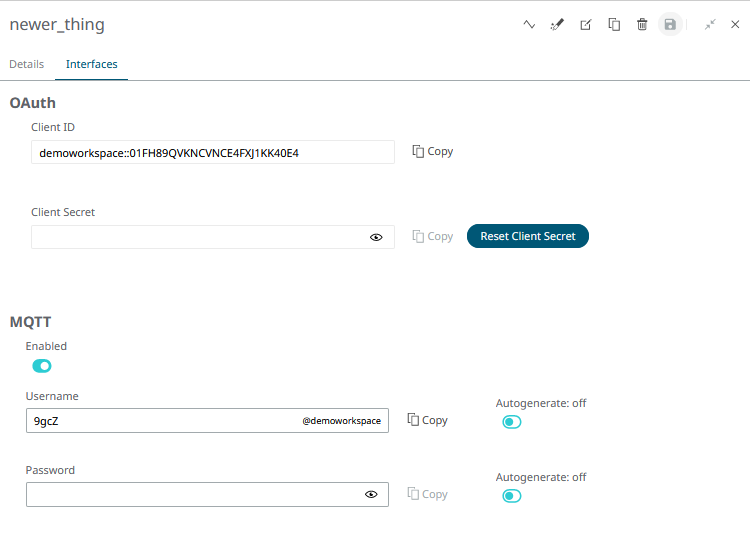Screen dimensions: 750x534
Task: Delete newer_thing with the trash icon
Action: 642,24
